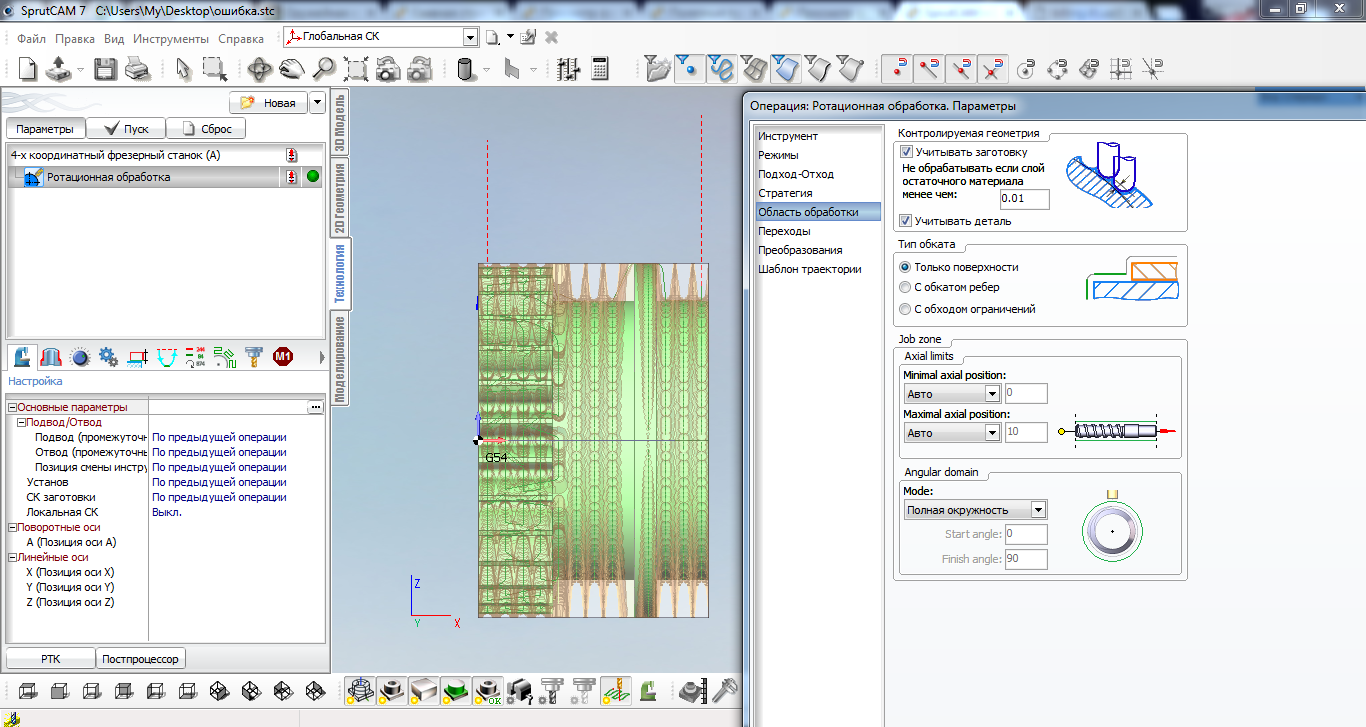Click the Print icon in toolbar
1366x727 pixels.
click(136, 69)
